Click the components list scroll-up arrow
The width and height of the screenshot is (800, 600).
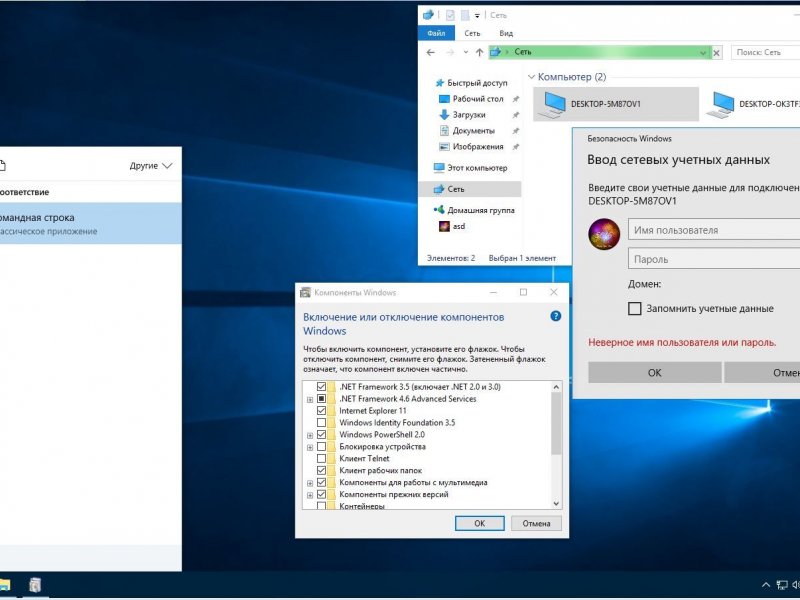coord(556,387)
